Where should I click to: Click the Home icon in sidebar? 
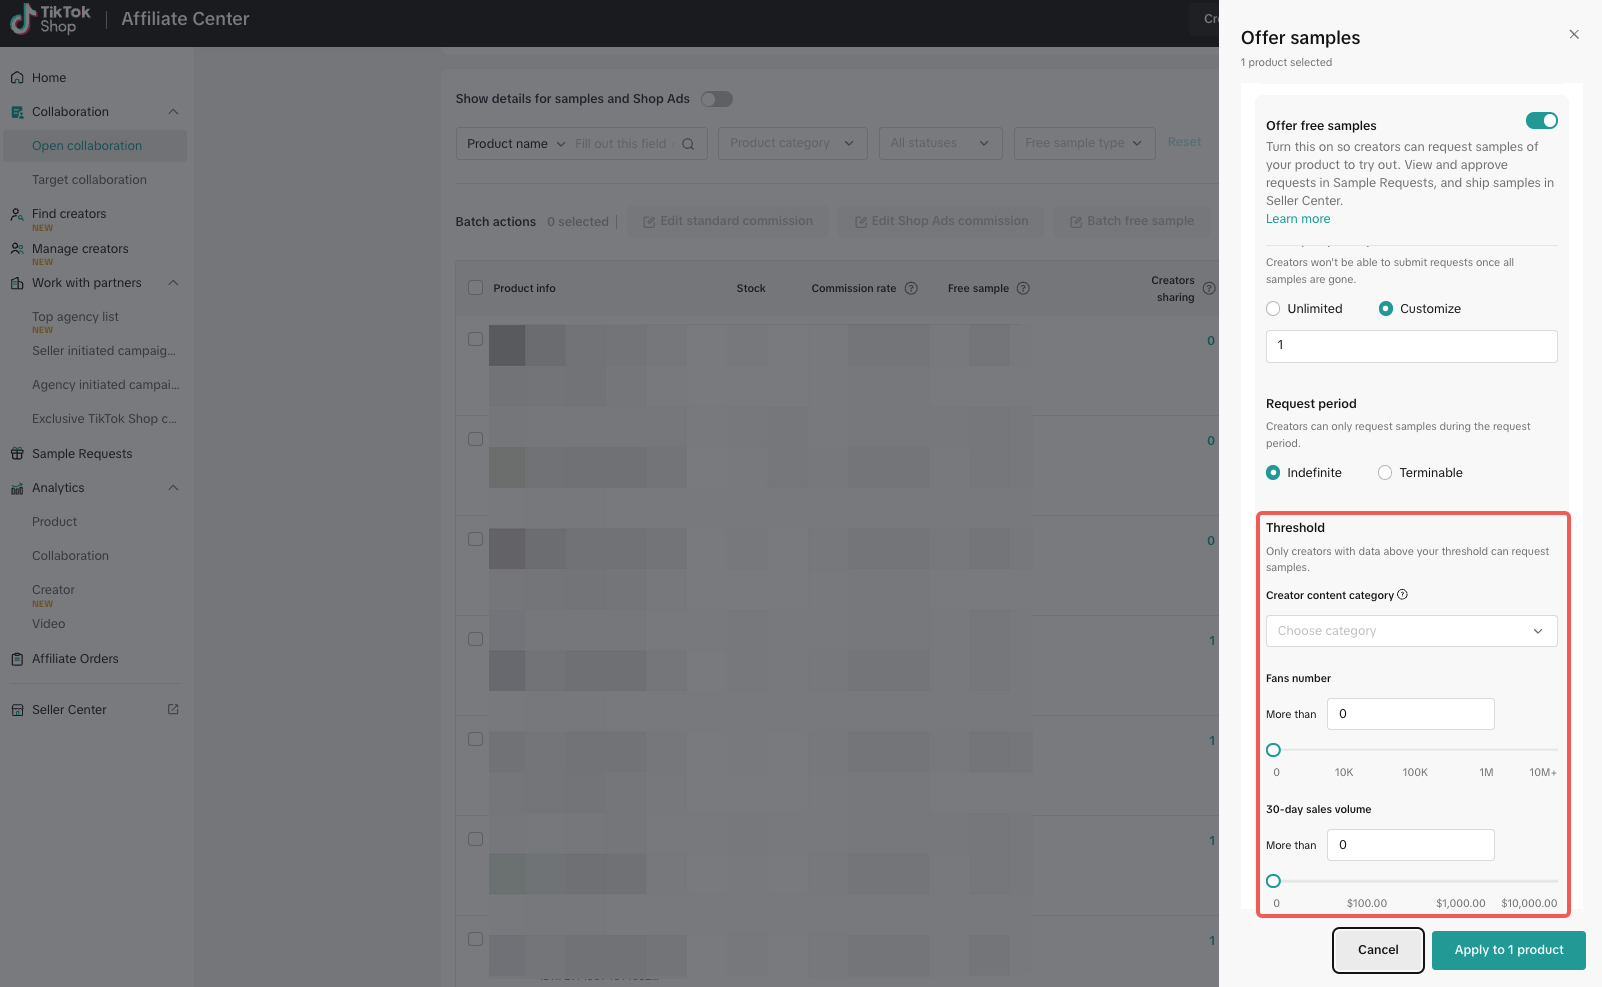click(x=17, y=78)
